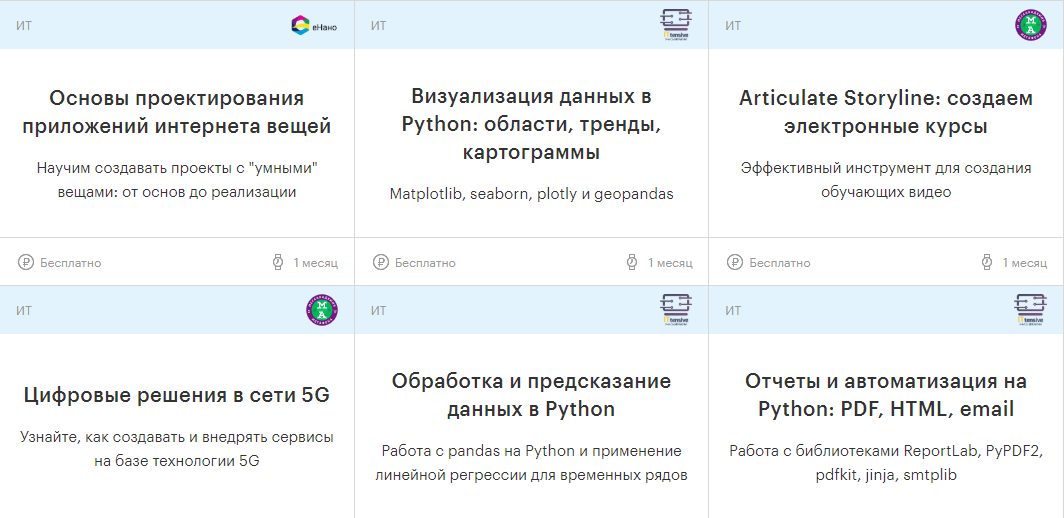
Task: Click the purple round logo on the 5G card
Action: click(x=322, y=311)
